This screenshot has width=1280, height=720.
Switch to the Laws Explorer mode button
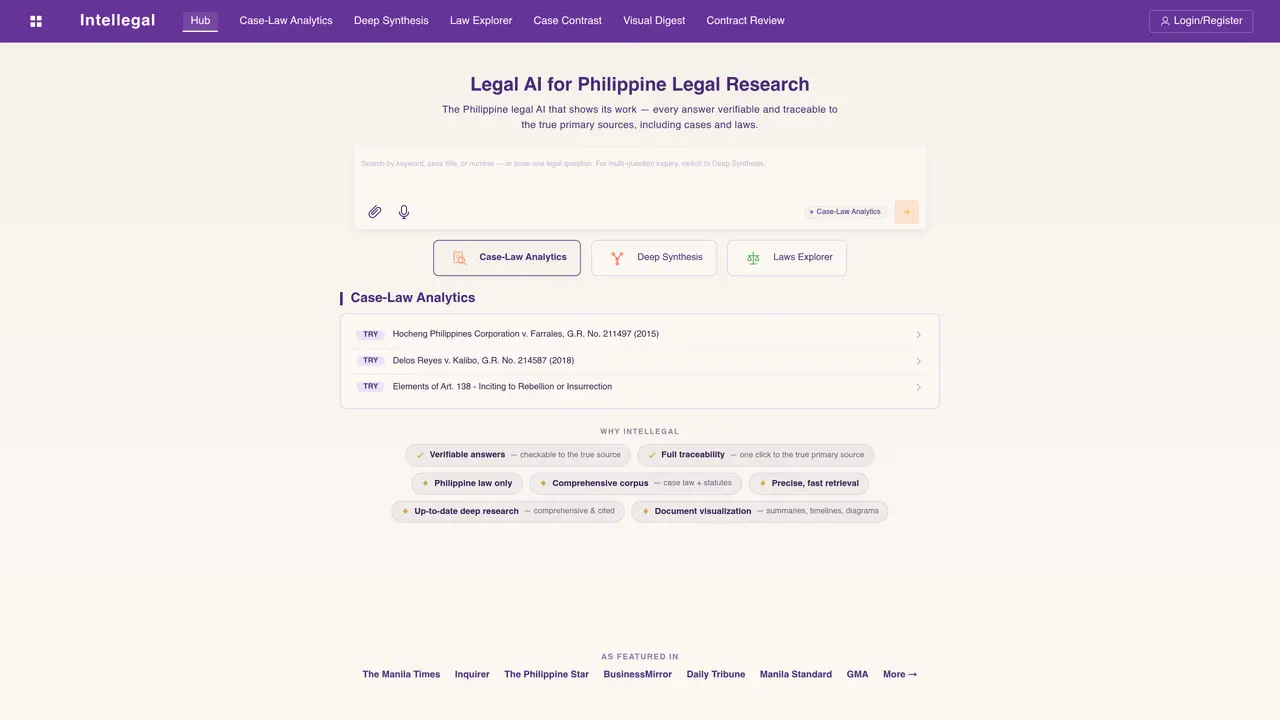787,258
